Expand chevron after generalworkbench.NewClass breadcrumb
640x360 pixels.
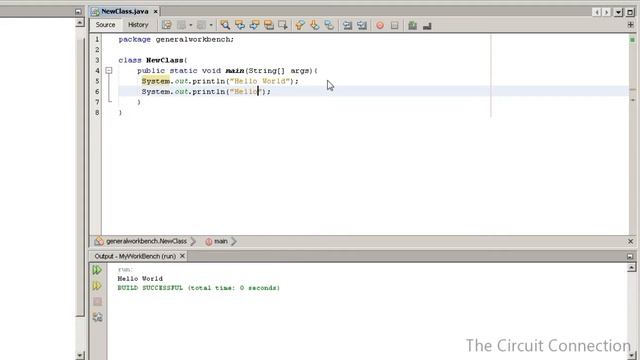[x=193, y=241]
